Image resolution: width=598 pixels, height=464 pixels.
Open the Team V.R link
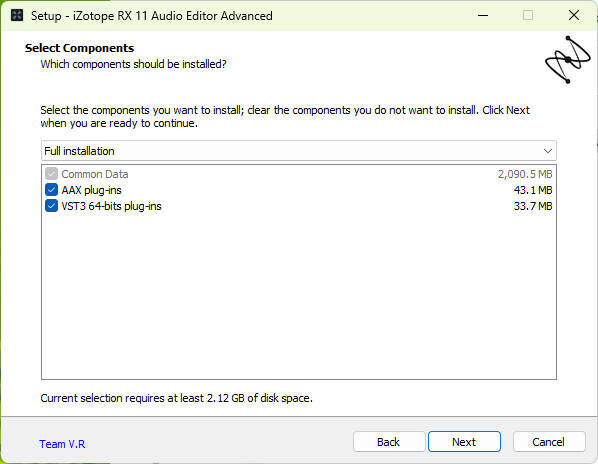(62, 444)
